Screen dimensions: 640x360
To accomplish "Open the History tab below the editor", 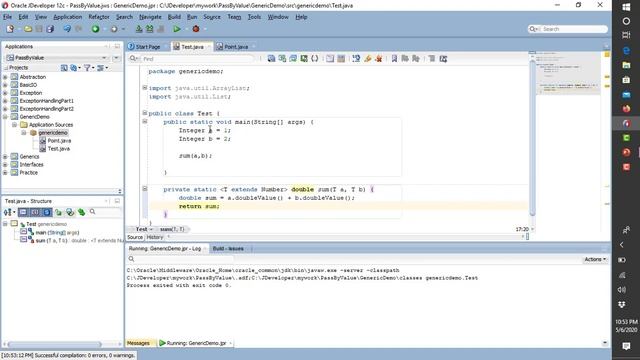I will coord(155,237).
